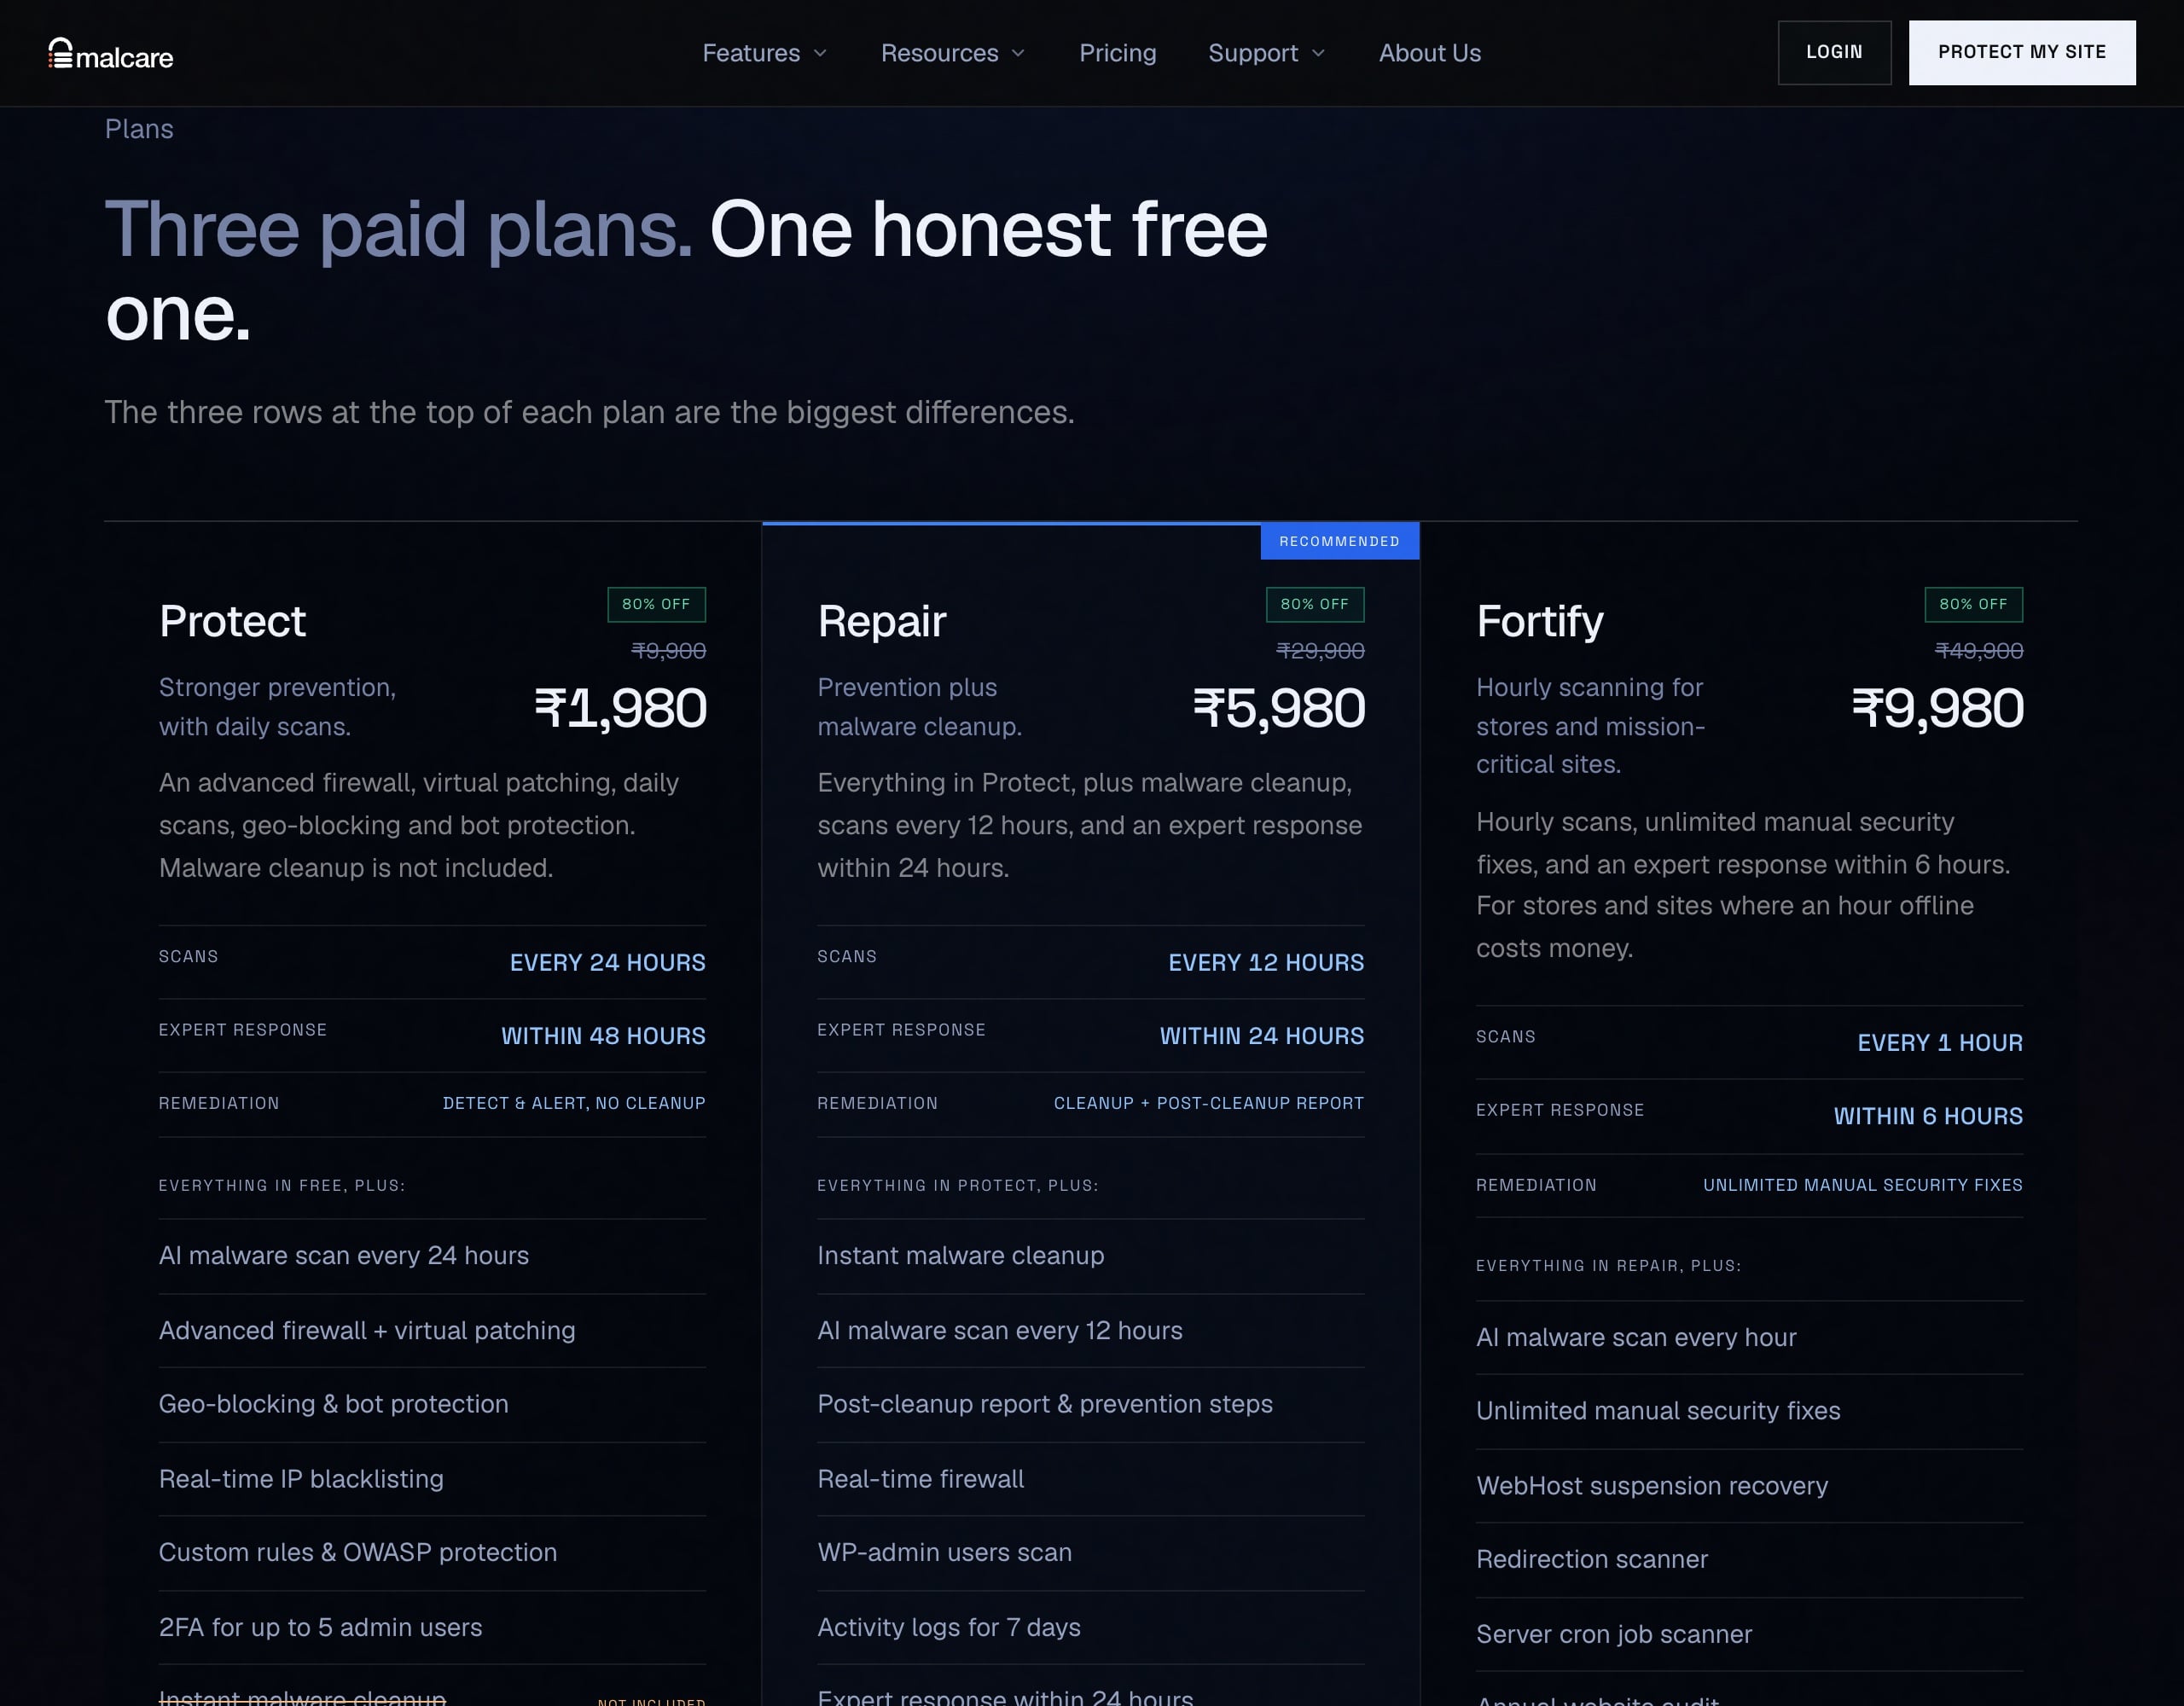
Task: Click the 80% OFF badge on Protect
Action: tap(656, 604)
